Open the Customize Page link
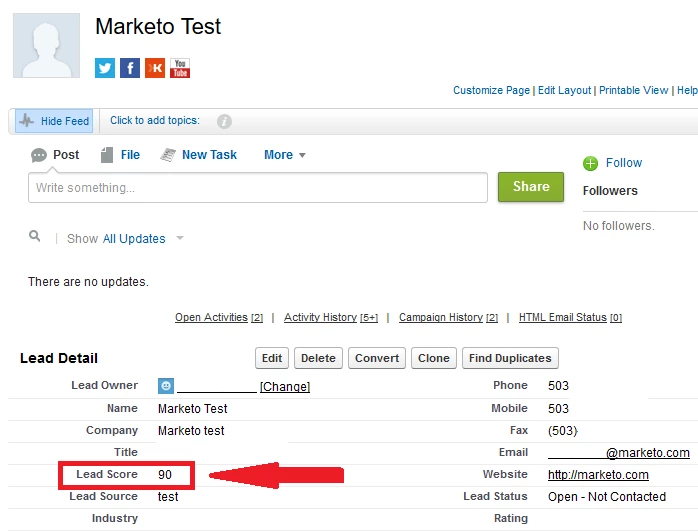Screen dimensions: 698x531 tap(491, 90)
